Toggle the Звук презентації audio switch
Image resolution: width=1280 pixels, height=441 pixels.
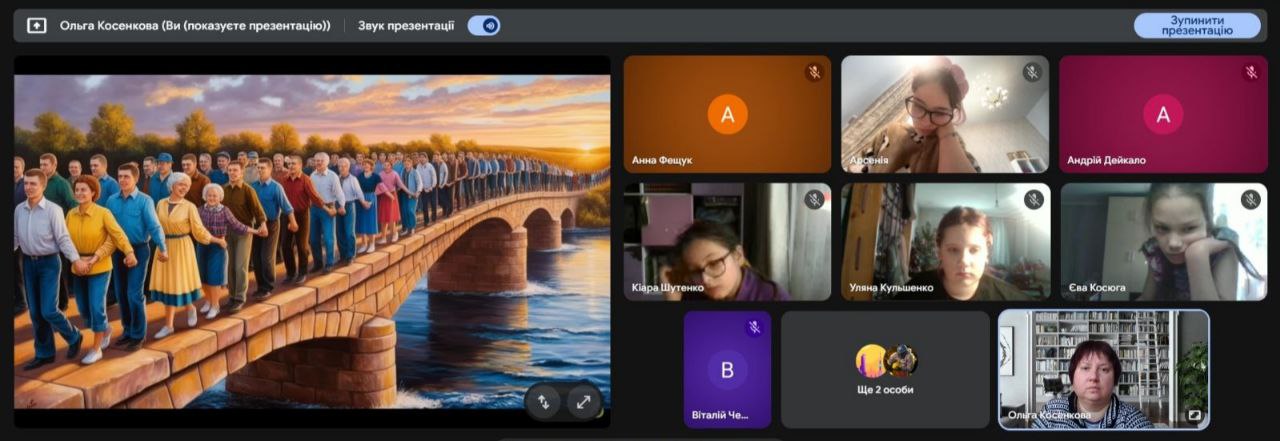click(x=484, y=26)
